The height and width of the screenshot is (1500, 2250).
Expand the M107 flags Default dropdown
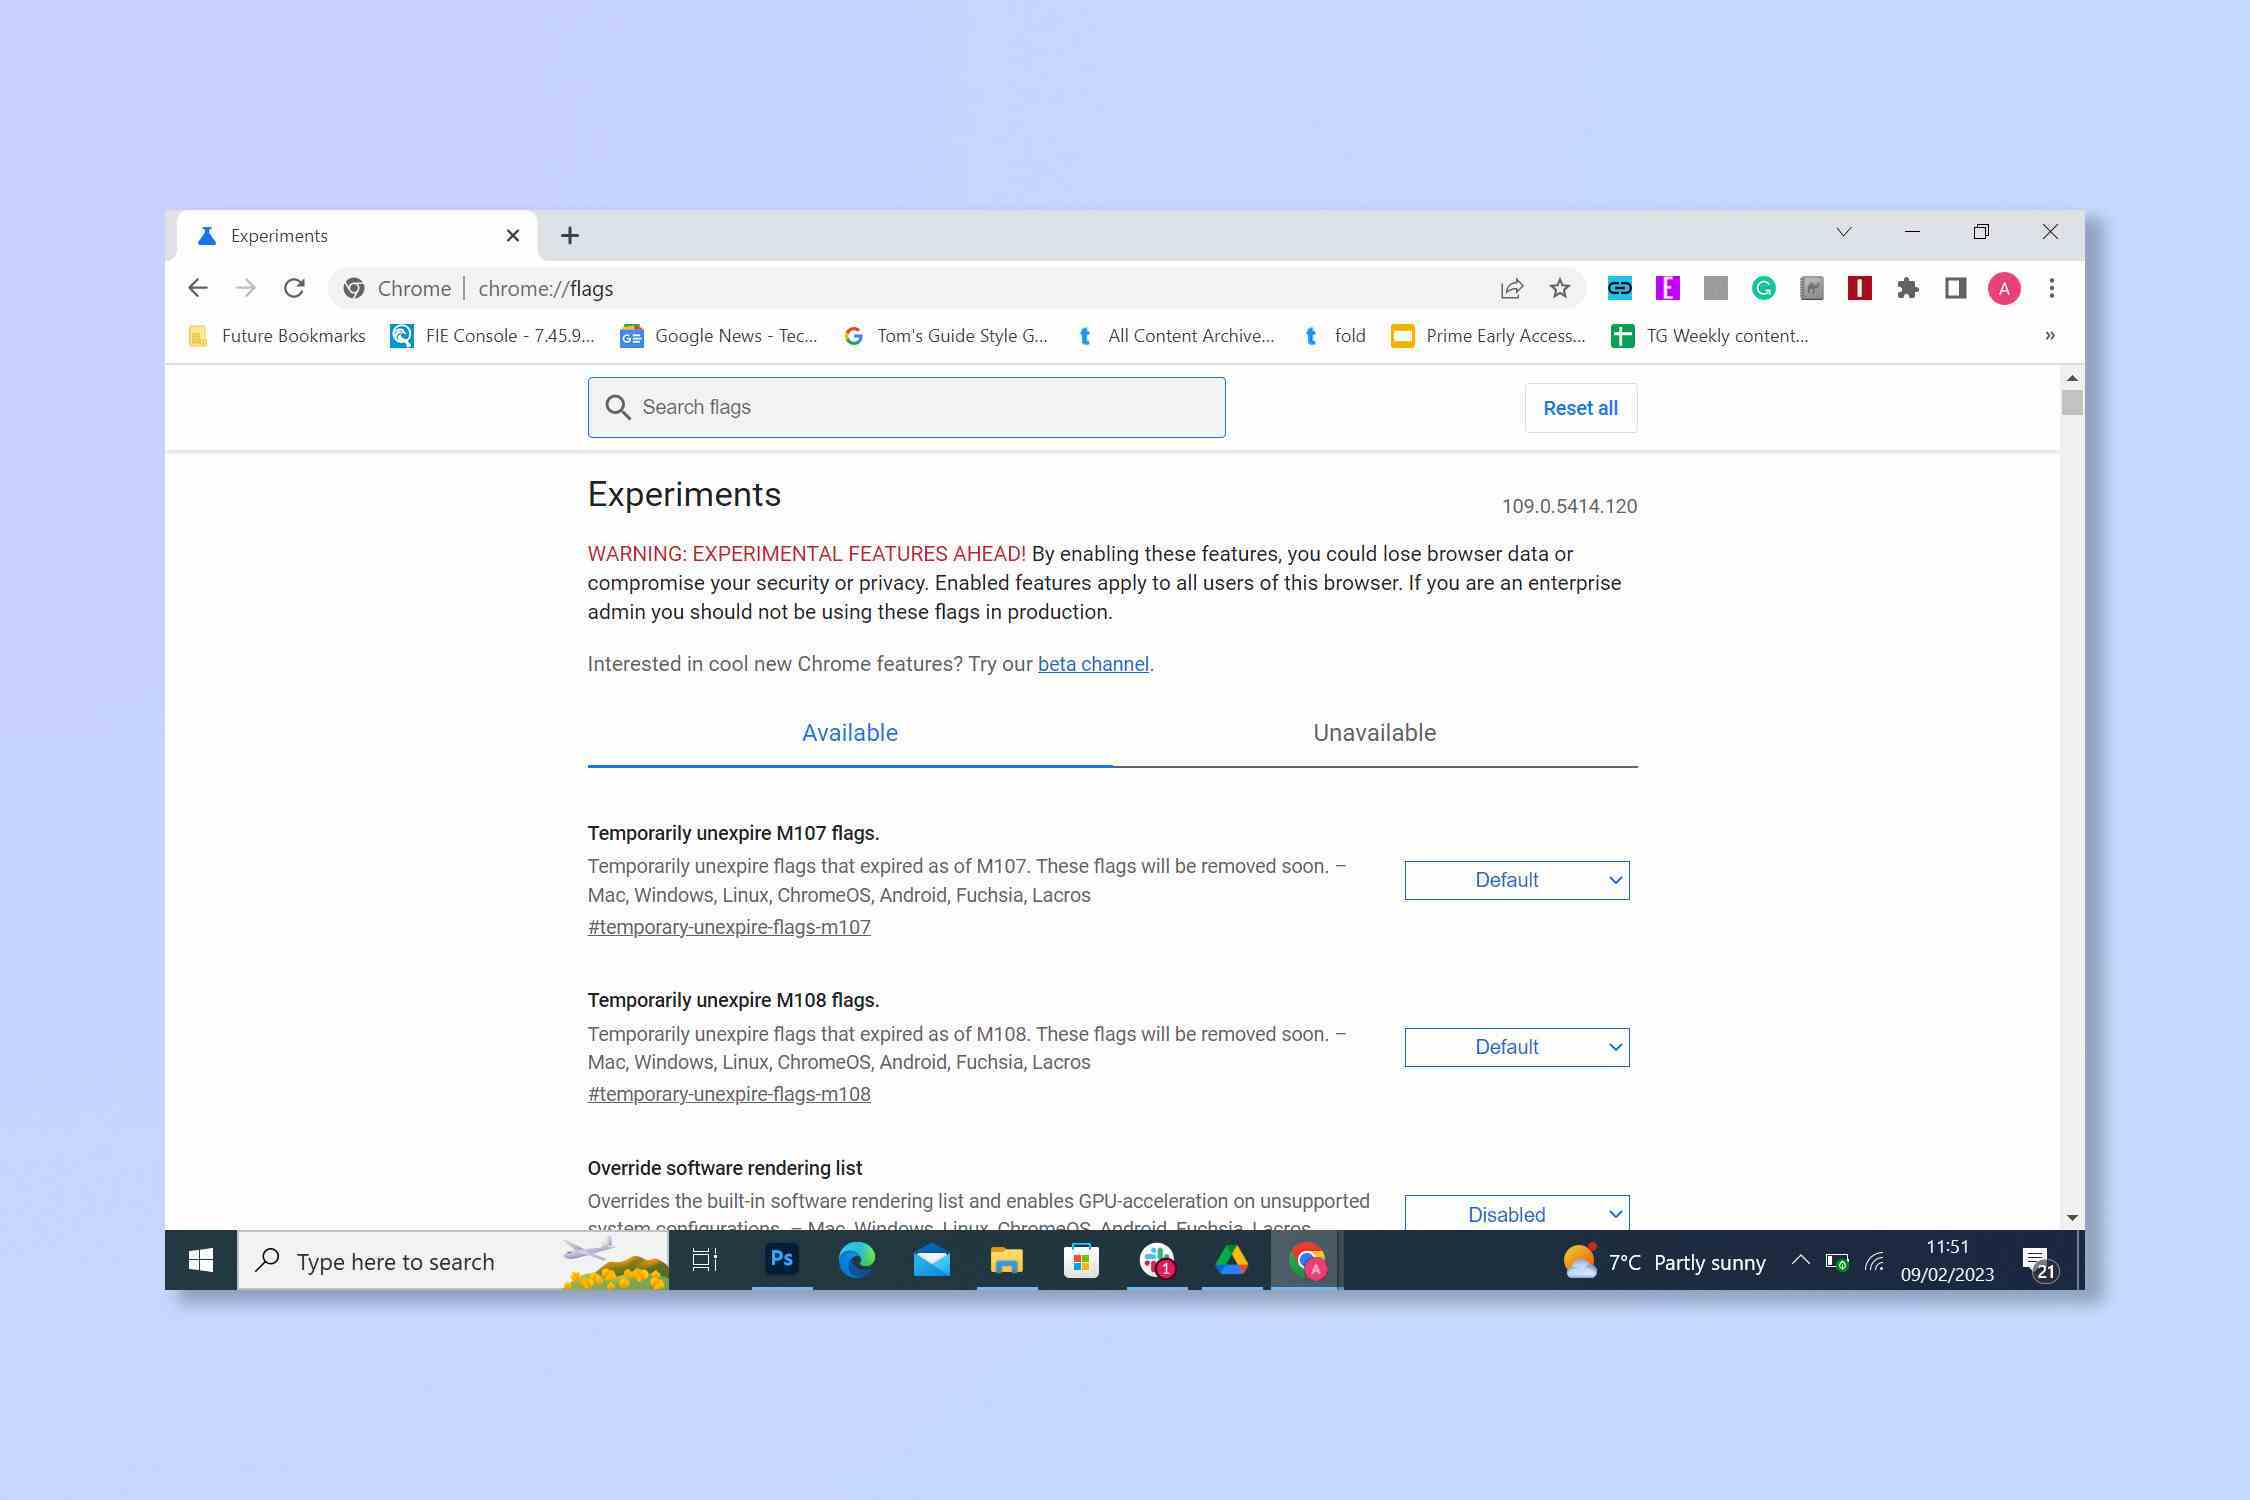1515,879
